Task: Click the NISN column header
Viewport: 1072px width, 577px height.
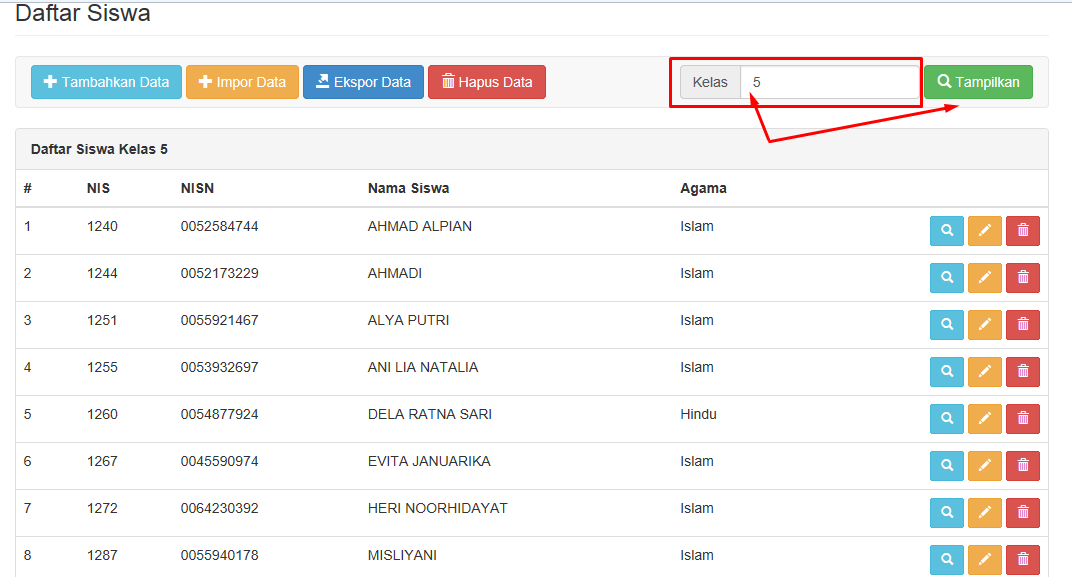Action: point(198,188)
